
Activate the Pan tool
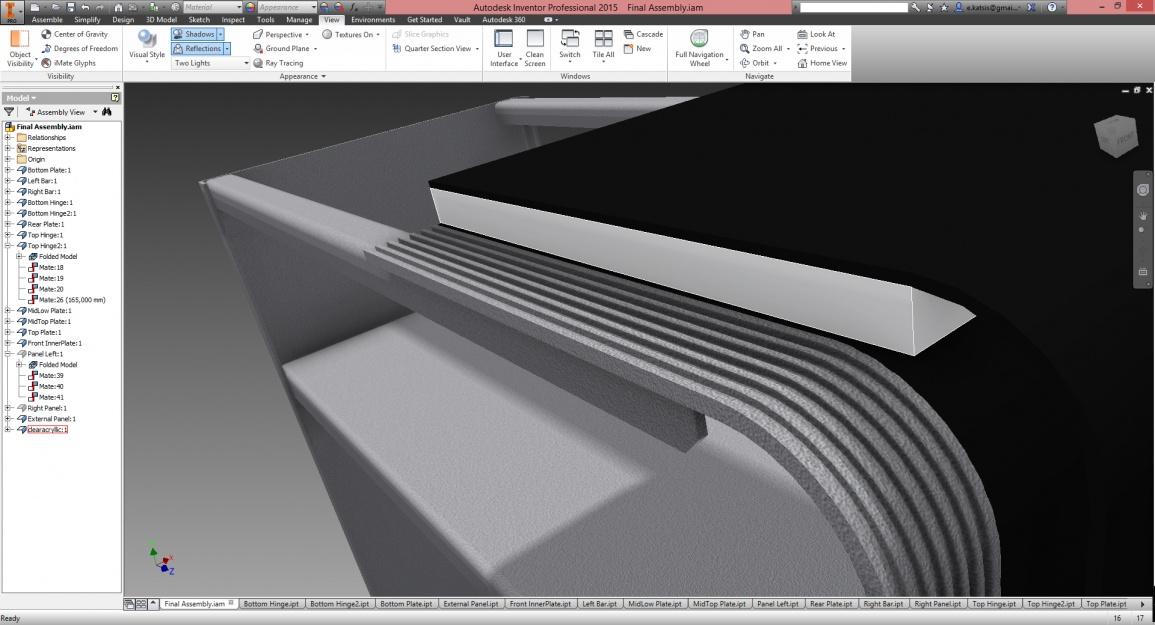752,34
